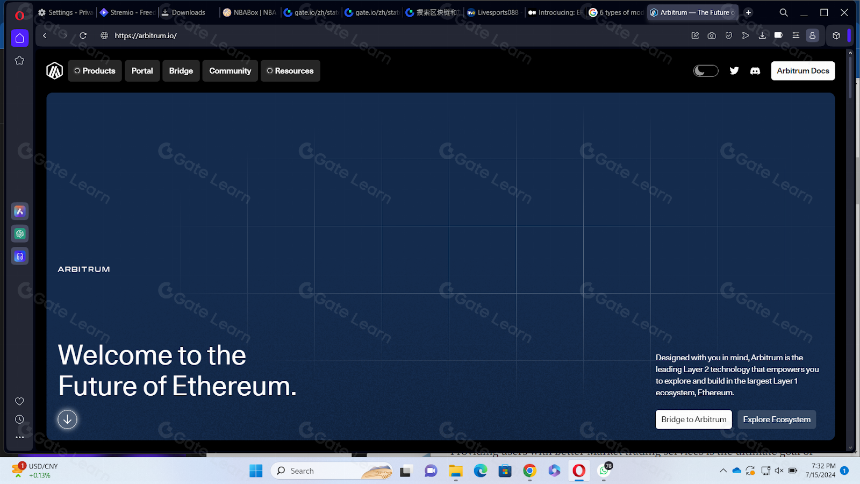
Task: Take a snapshot with the camera icon
Action: 712,36
